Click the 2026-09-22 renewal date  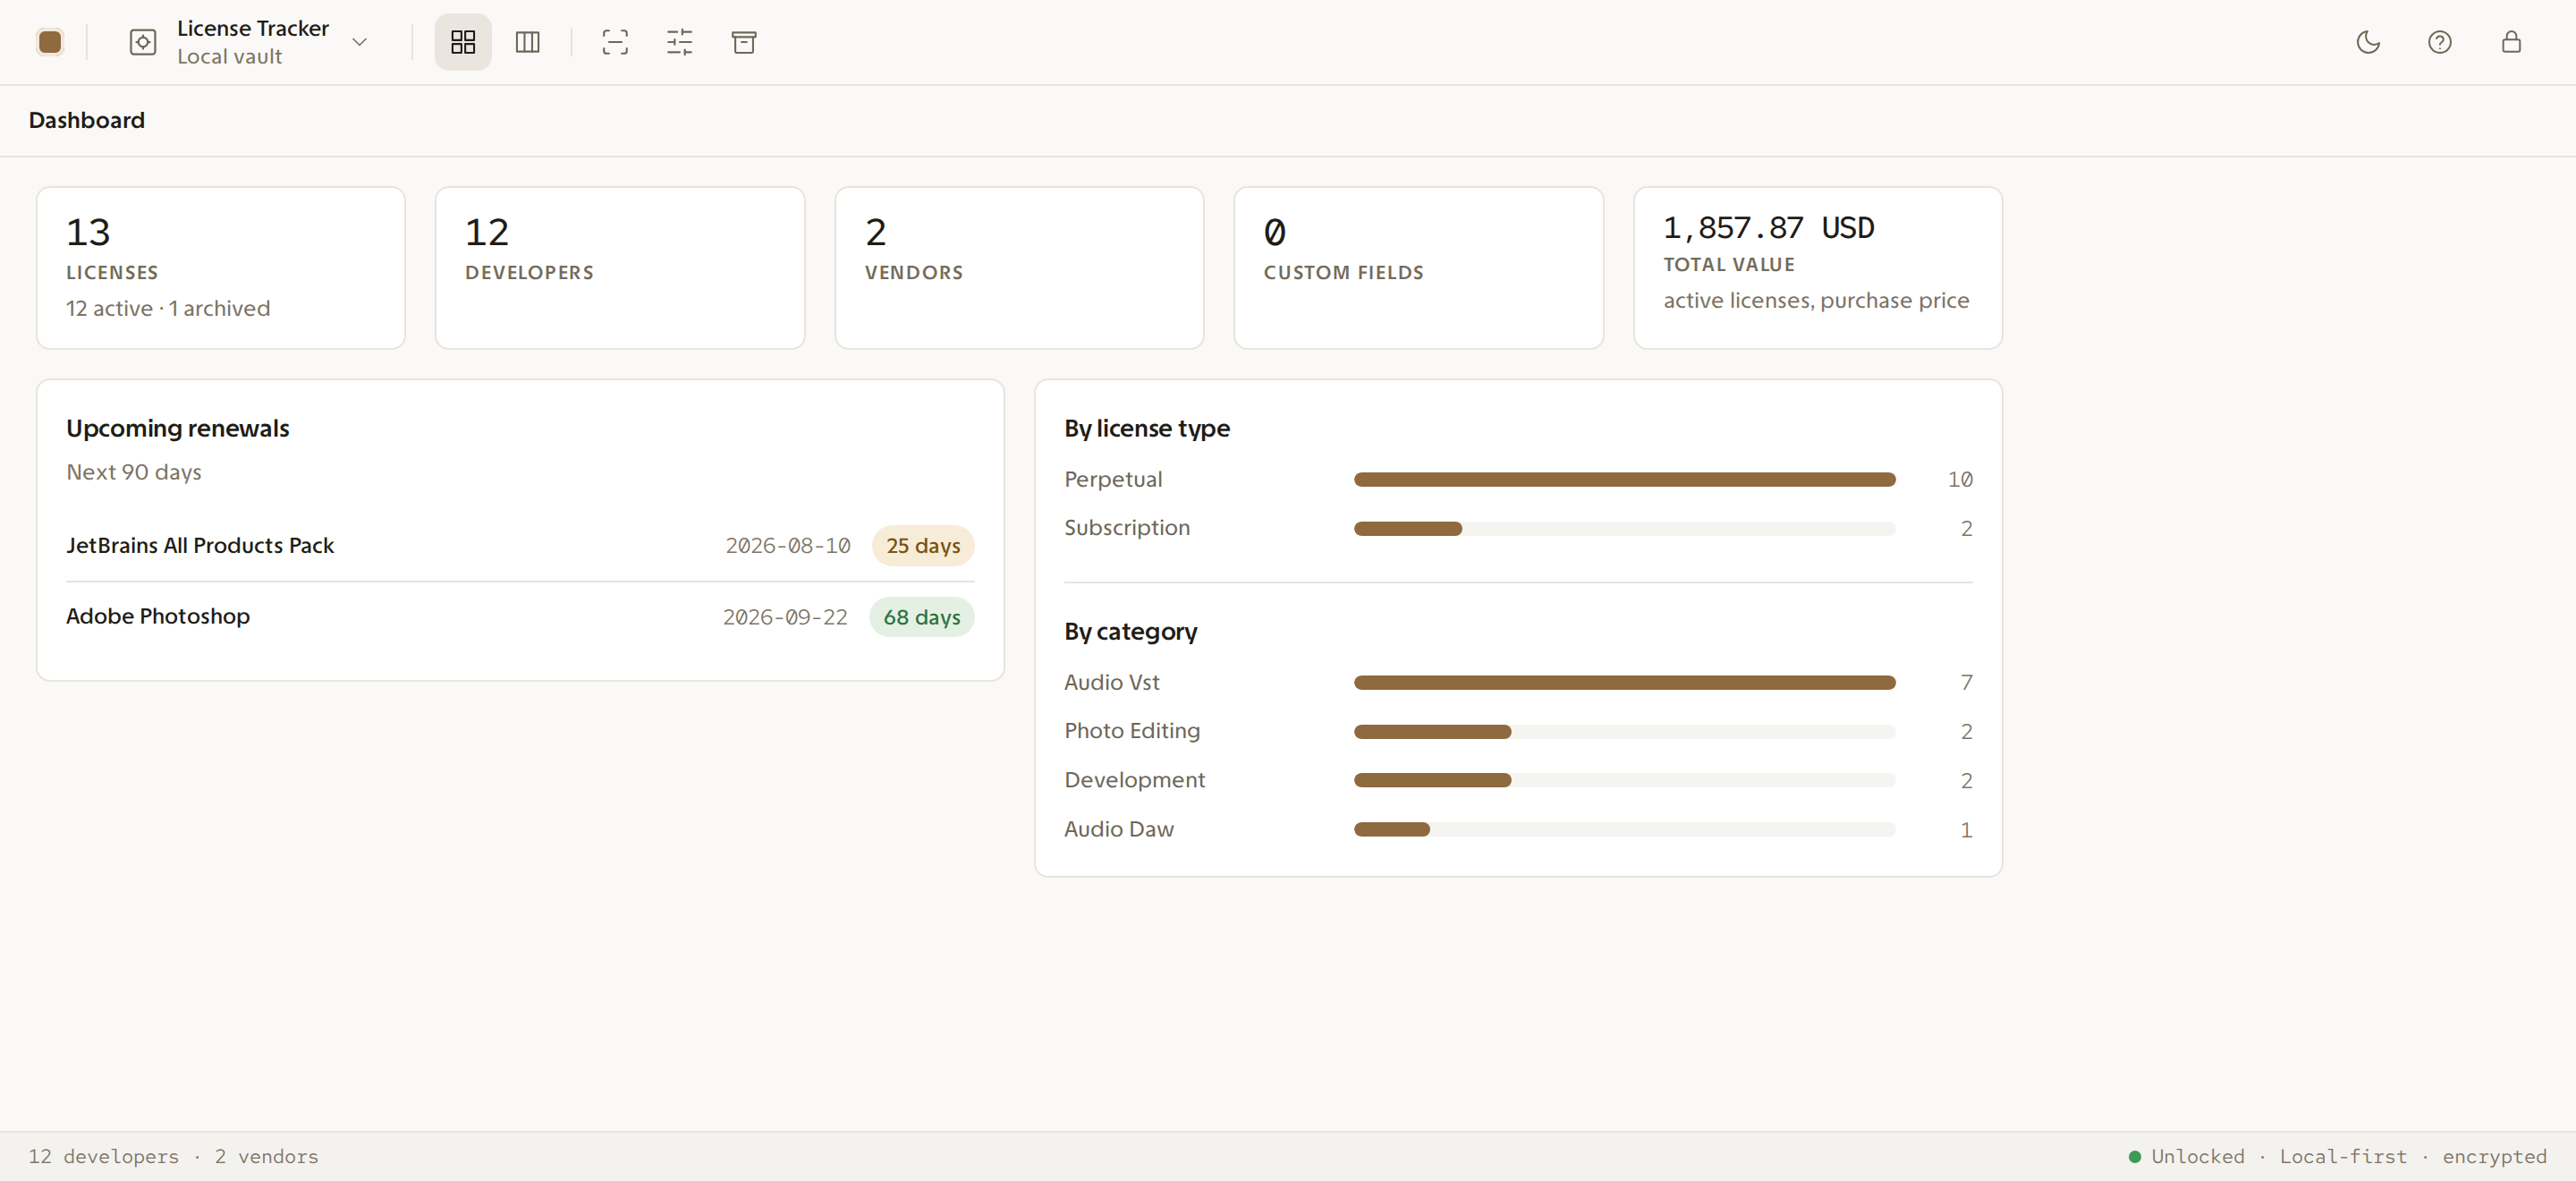coord(785,617)
